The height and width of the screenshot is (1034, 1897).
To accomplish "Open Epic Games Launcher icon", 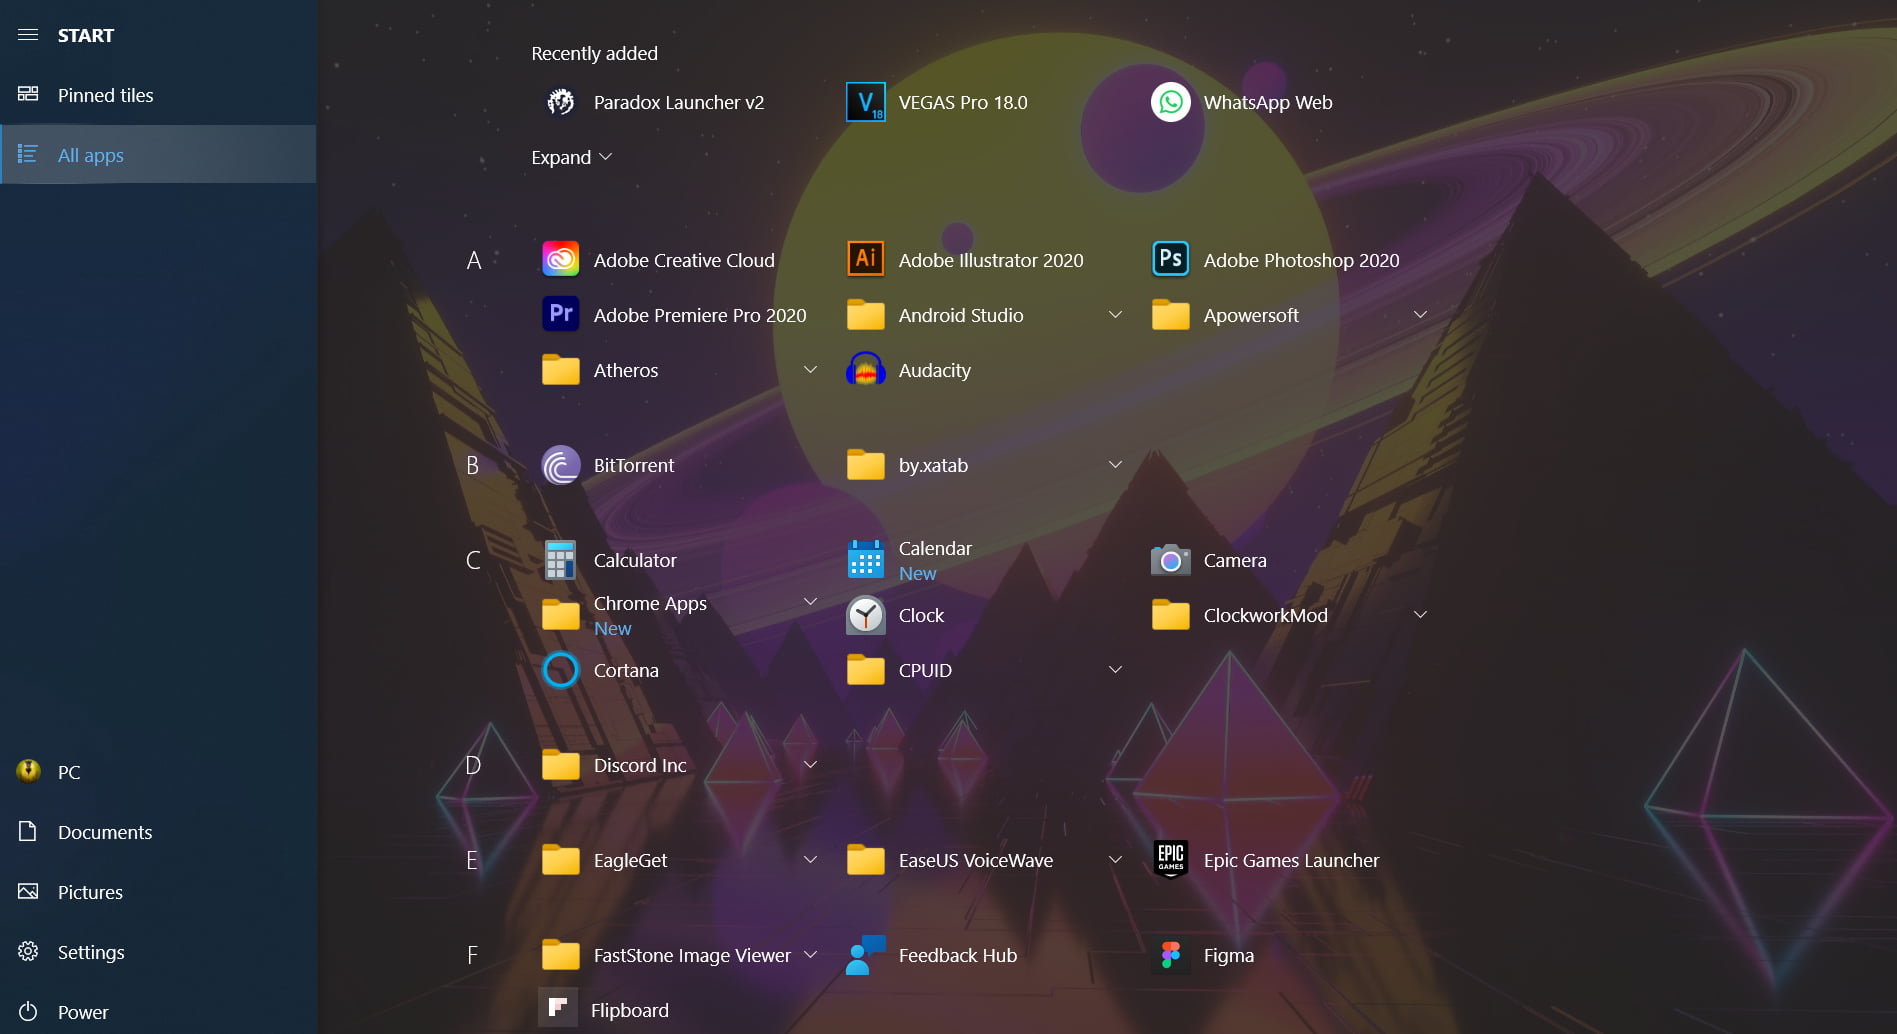I will pyautogui.click(x=1171, y=860).
